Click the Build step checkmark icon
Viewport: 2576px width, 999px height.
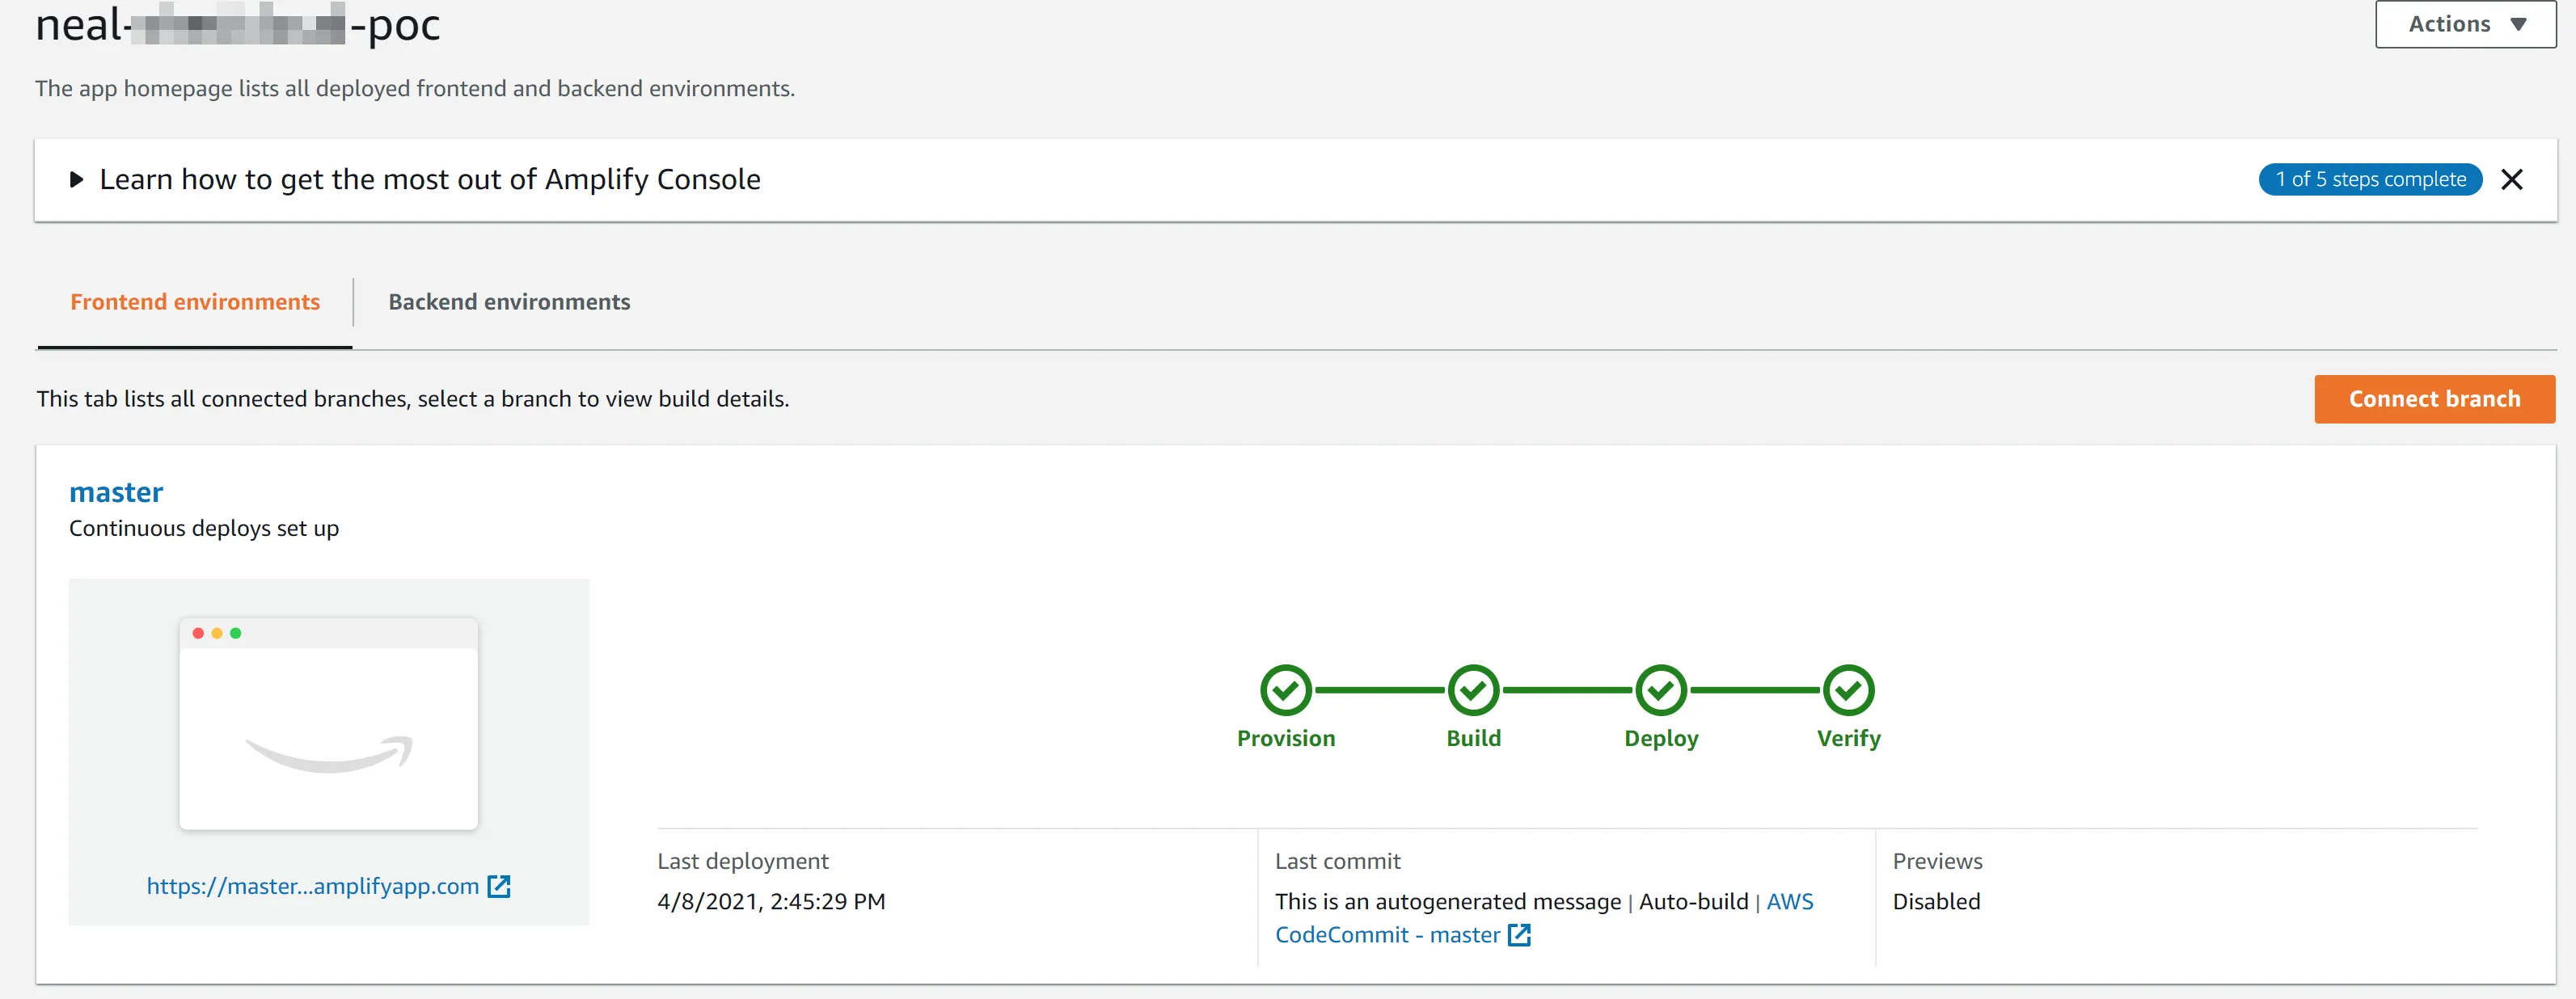pyautogui.click(x=1473, y=690)
